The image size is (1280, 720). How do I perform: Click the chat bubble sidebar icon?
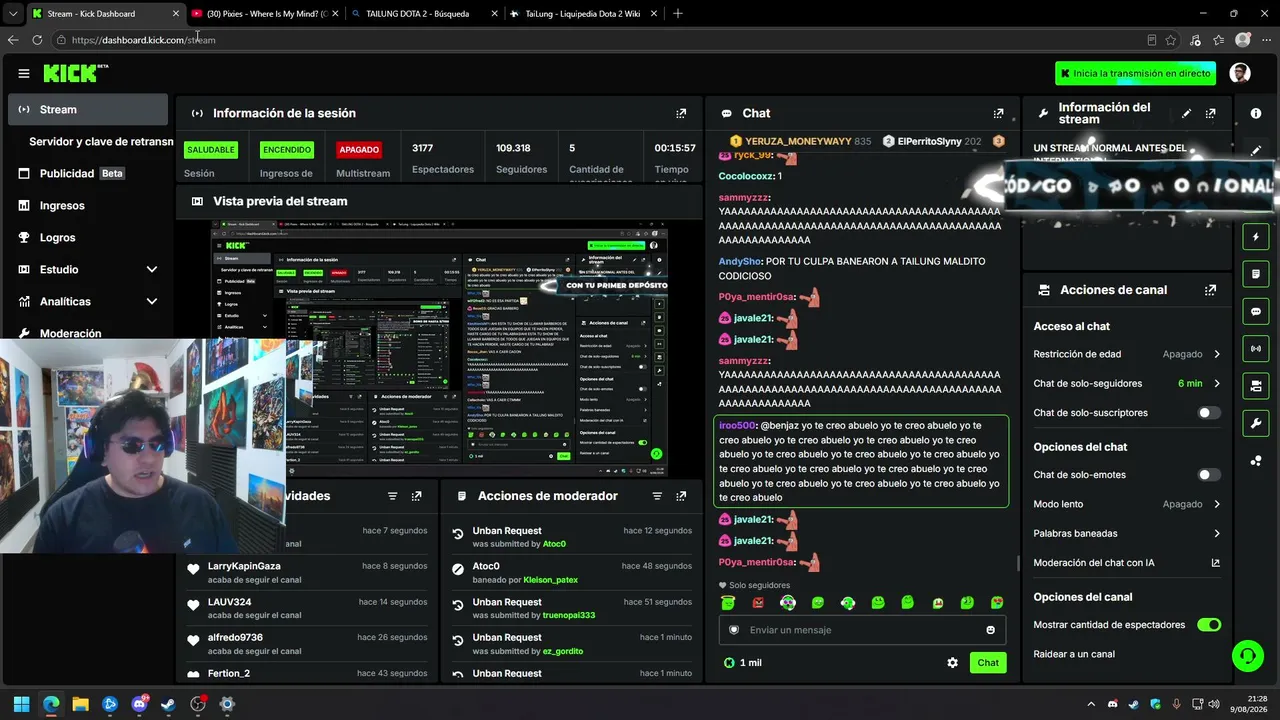point(1256,311)
